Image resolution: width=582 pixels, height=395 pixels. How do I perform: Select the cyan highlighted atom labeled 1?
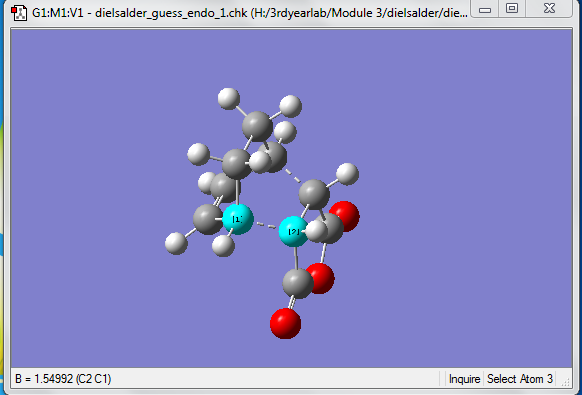(238, 219)
